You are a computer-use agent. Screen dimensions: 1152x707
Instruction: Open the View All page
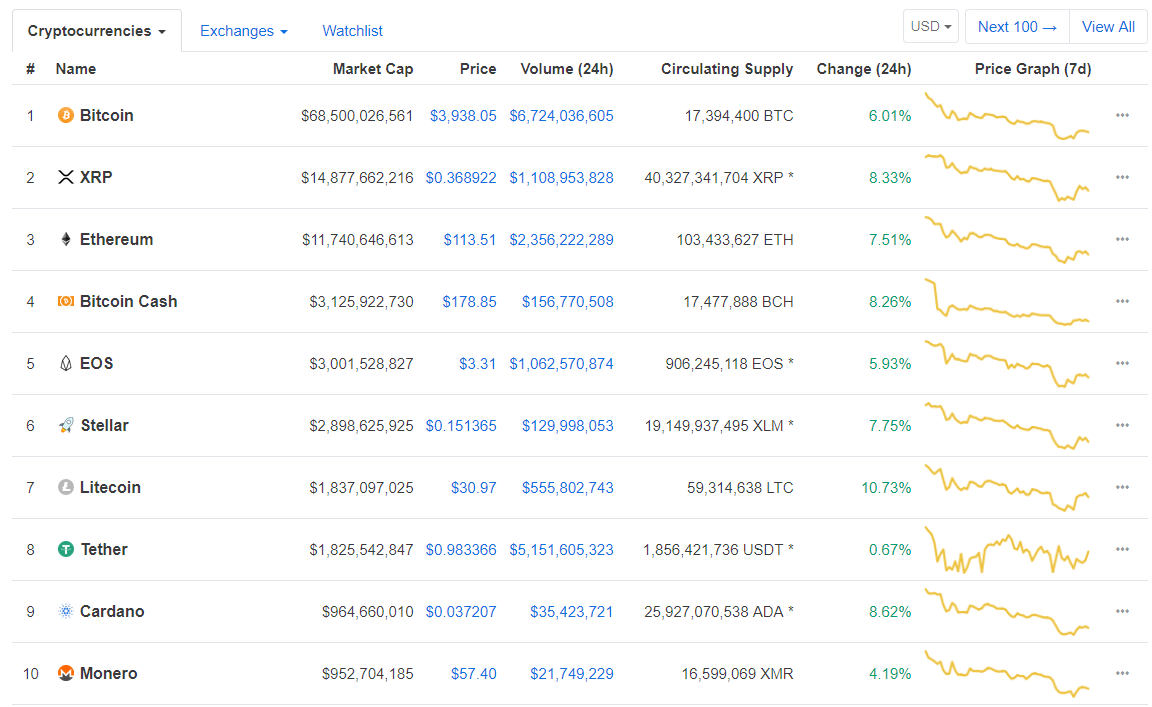[1108, 27]
